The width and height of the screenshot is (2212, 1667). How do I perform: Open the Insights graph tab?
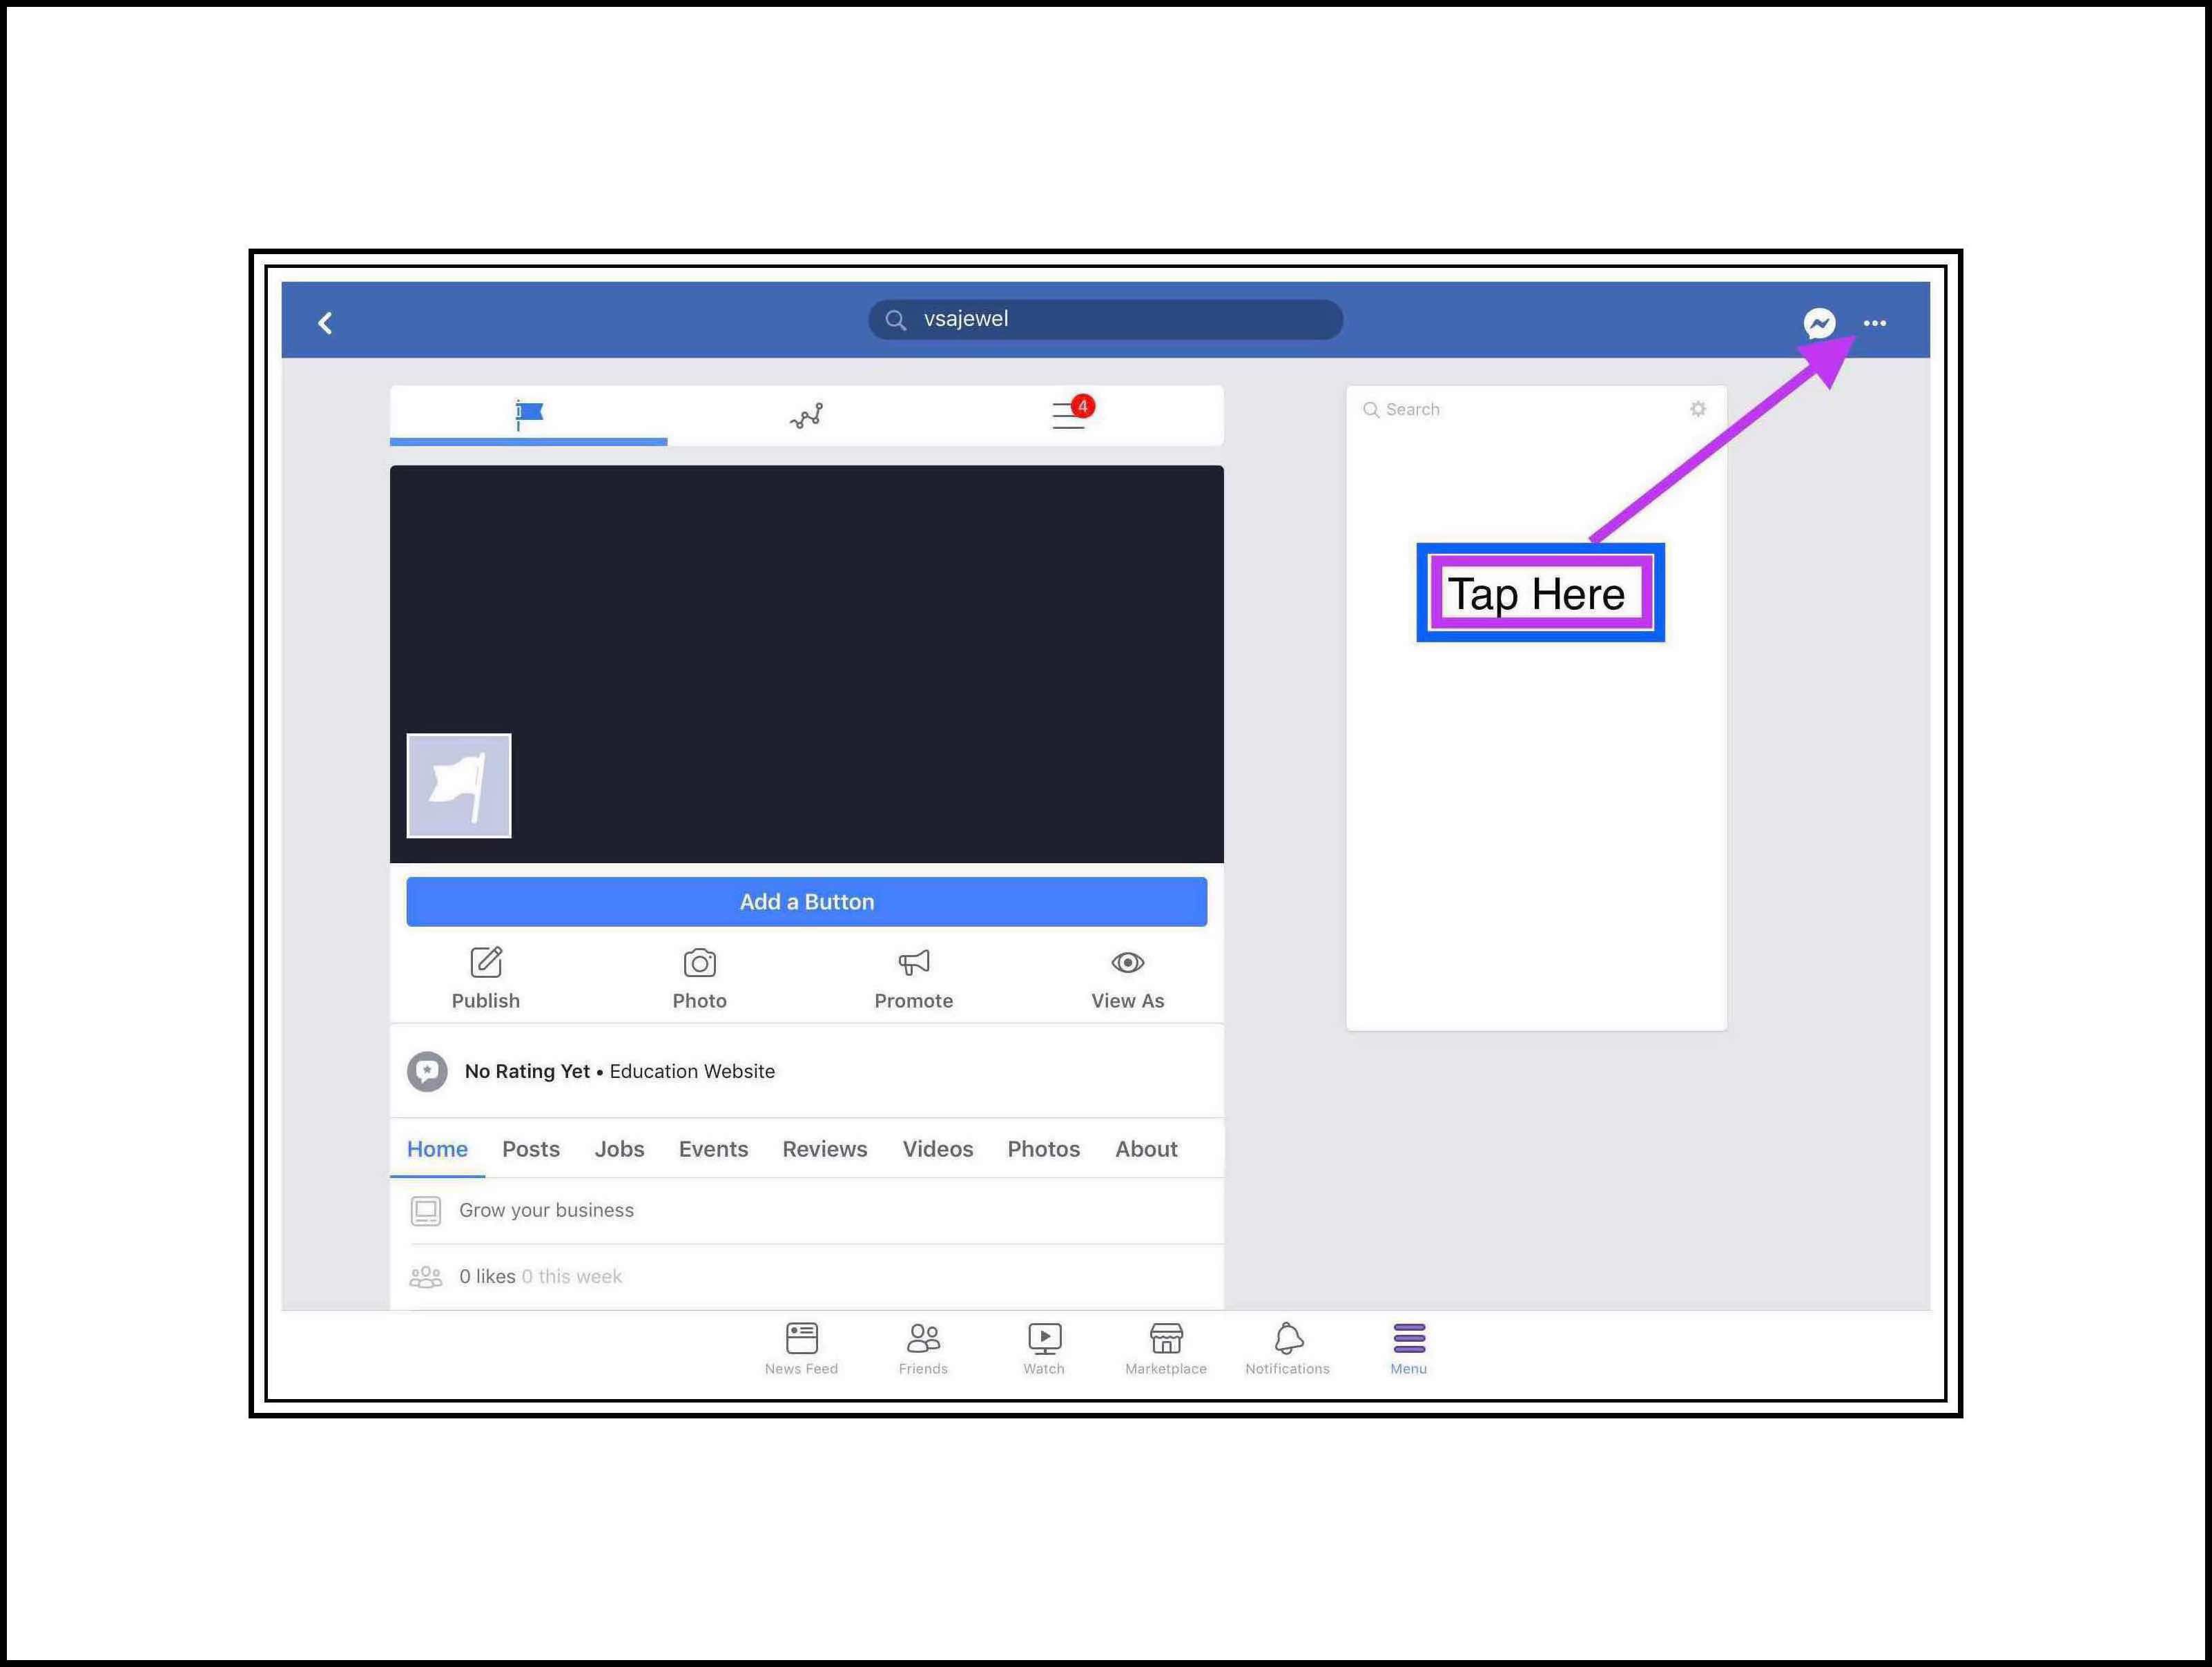click(x=806, y=415)
